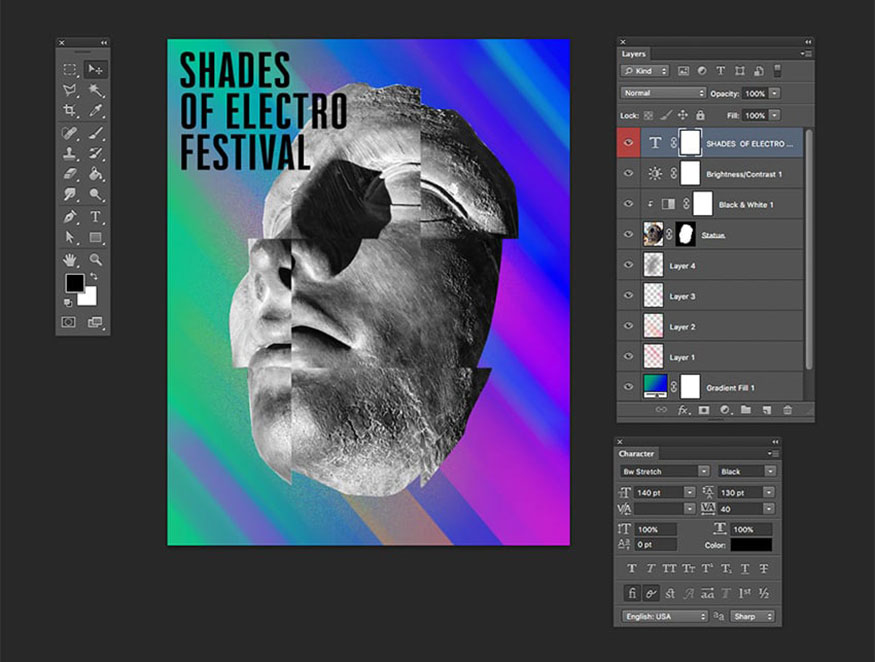Select the Move tool
875x662 pixels.
pyautogui.click(x=95, y=69)
